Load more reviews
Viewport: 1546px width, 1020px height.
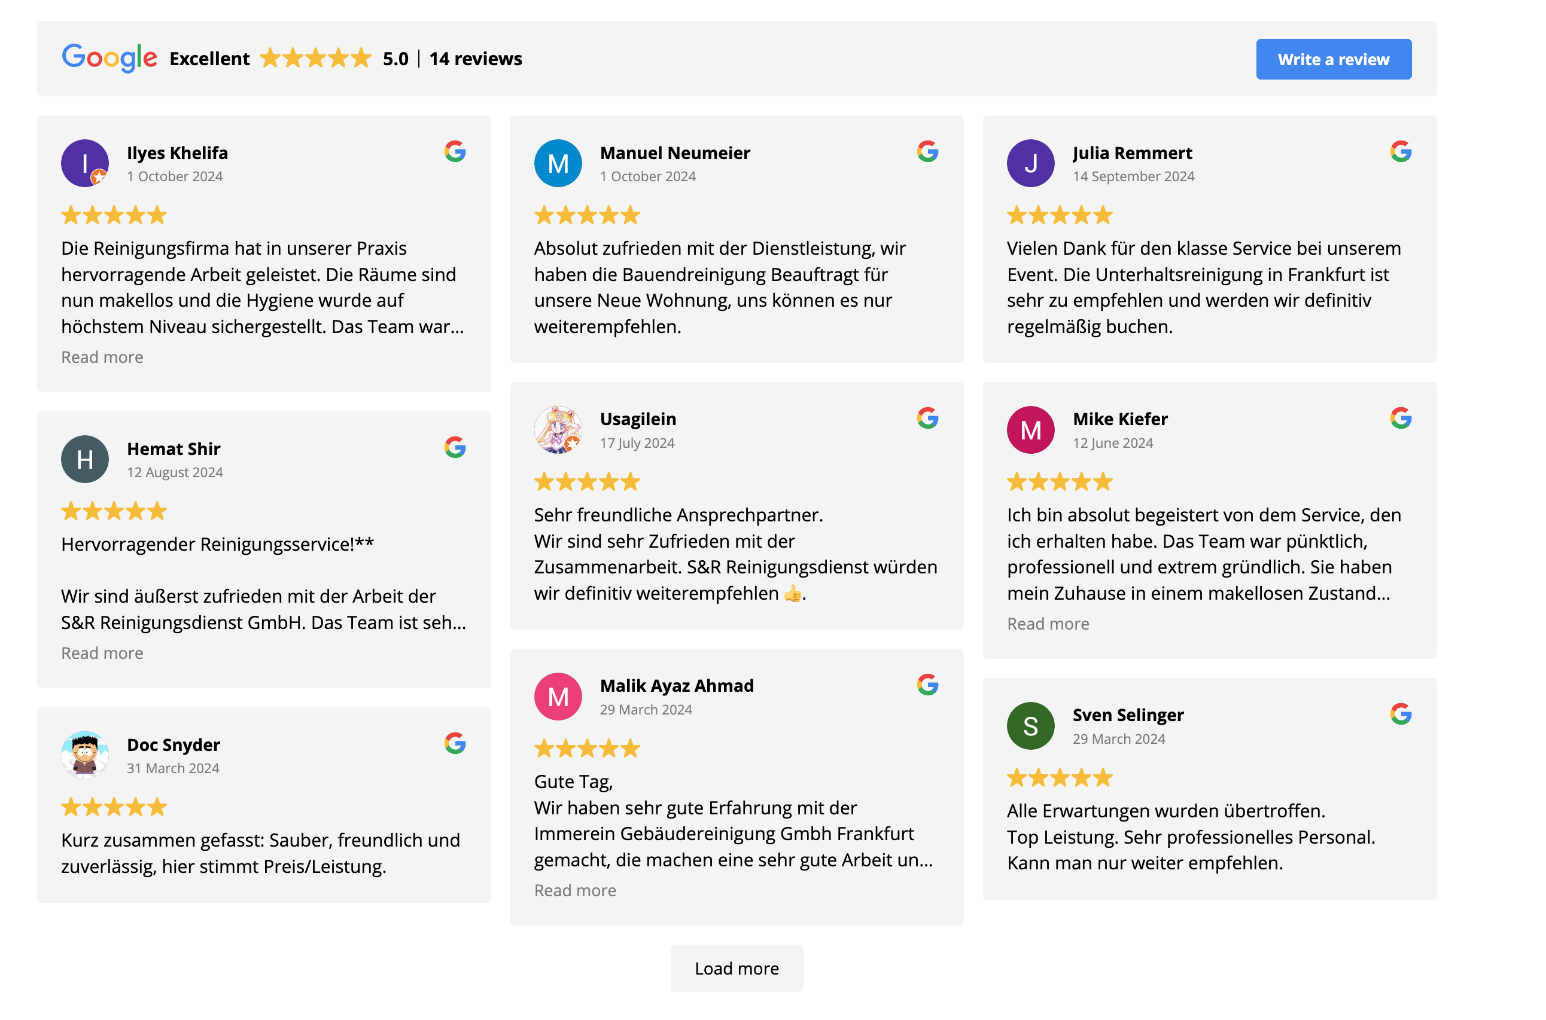pyautogui.click(x=737, y=968)
